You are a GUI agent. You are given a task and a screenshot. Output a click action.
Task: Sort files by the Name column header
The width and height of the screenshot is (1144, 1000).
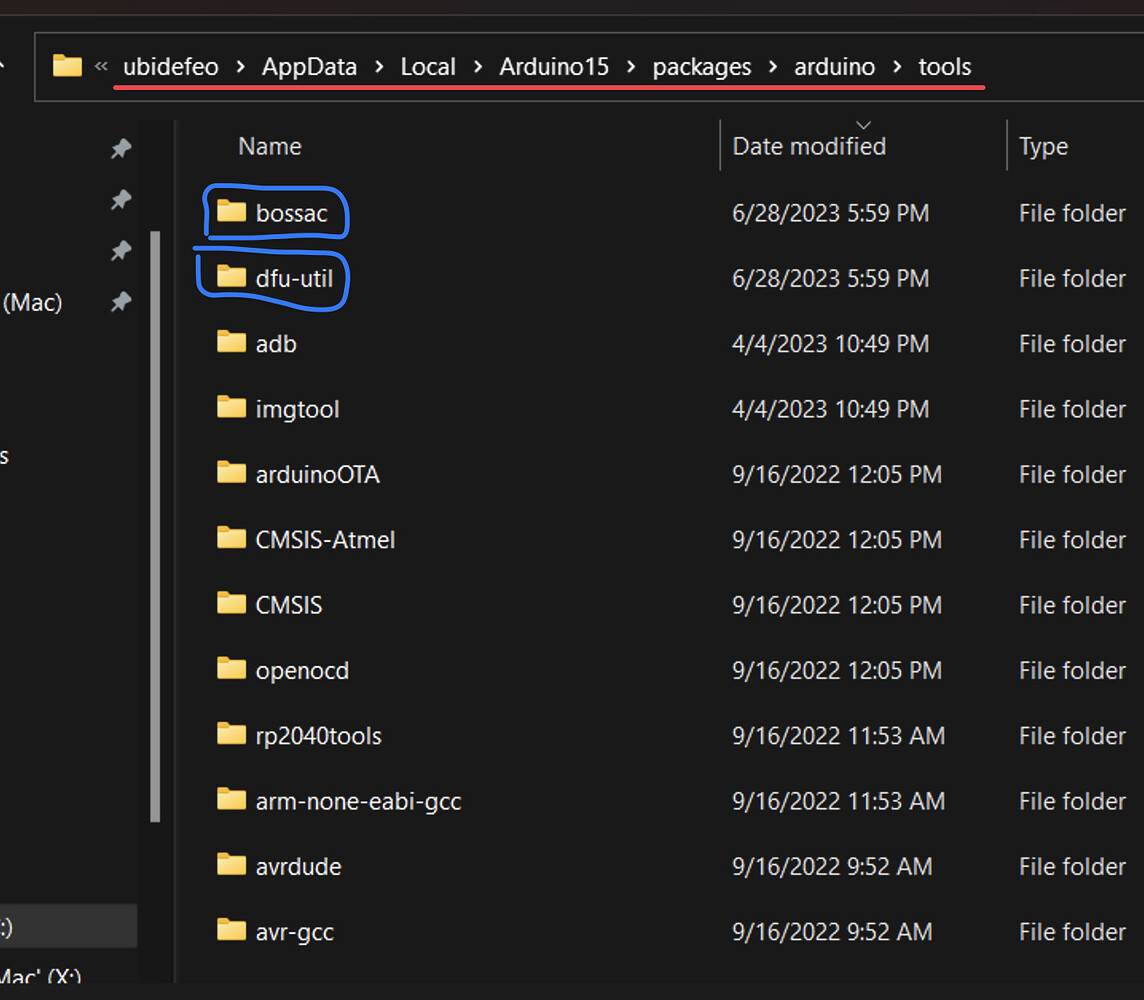coord(269,146)
